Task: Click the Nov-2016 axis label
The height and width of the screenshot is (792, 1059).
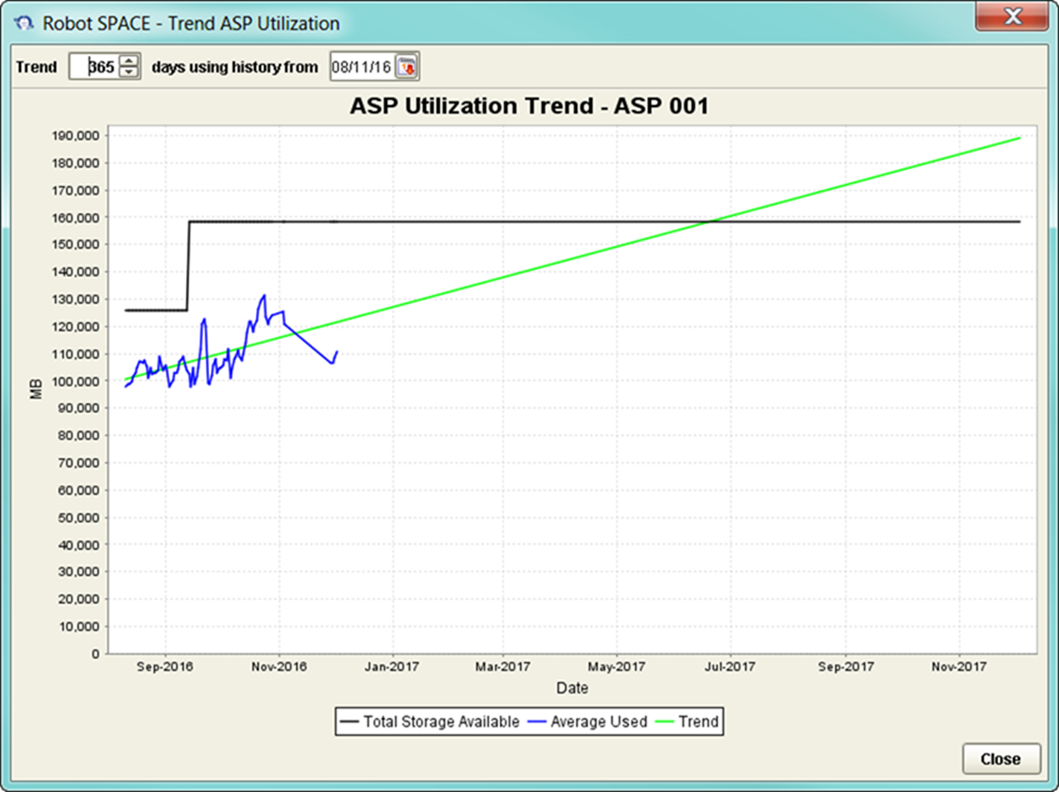Action: pyautogui.click(x=279, y=666)
